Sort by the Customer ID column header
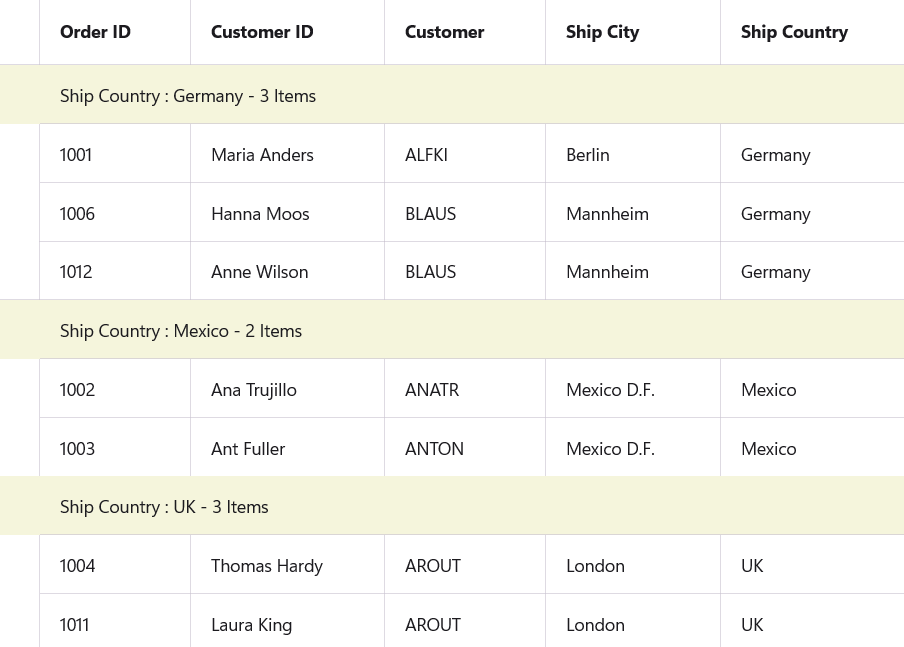The width and height of the screenshot is (904, 647). [262, 32]
